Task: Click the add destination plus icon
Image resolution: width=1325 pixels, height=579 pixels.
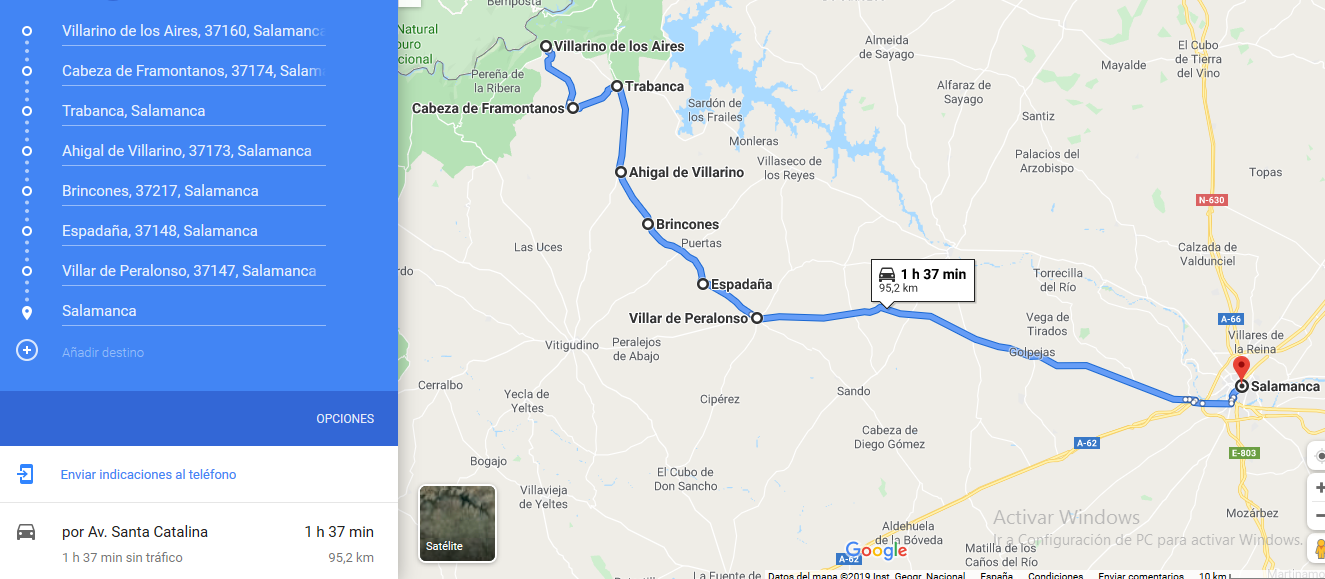Action: click(x=27, y=350)
